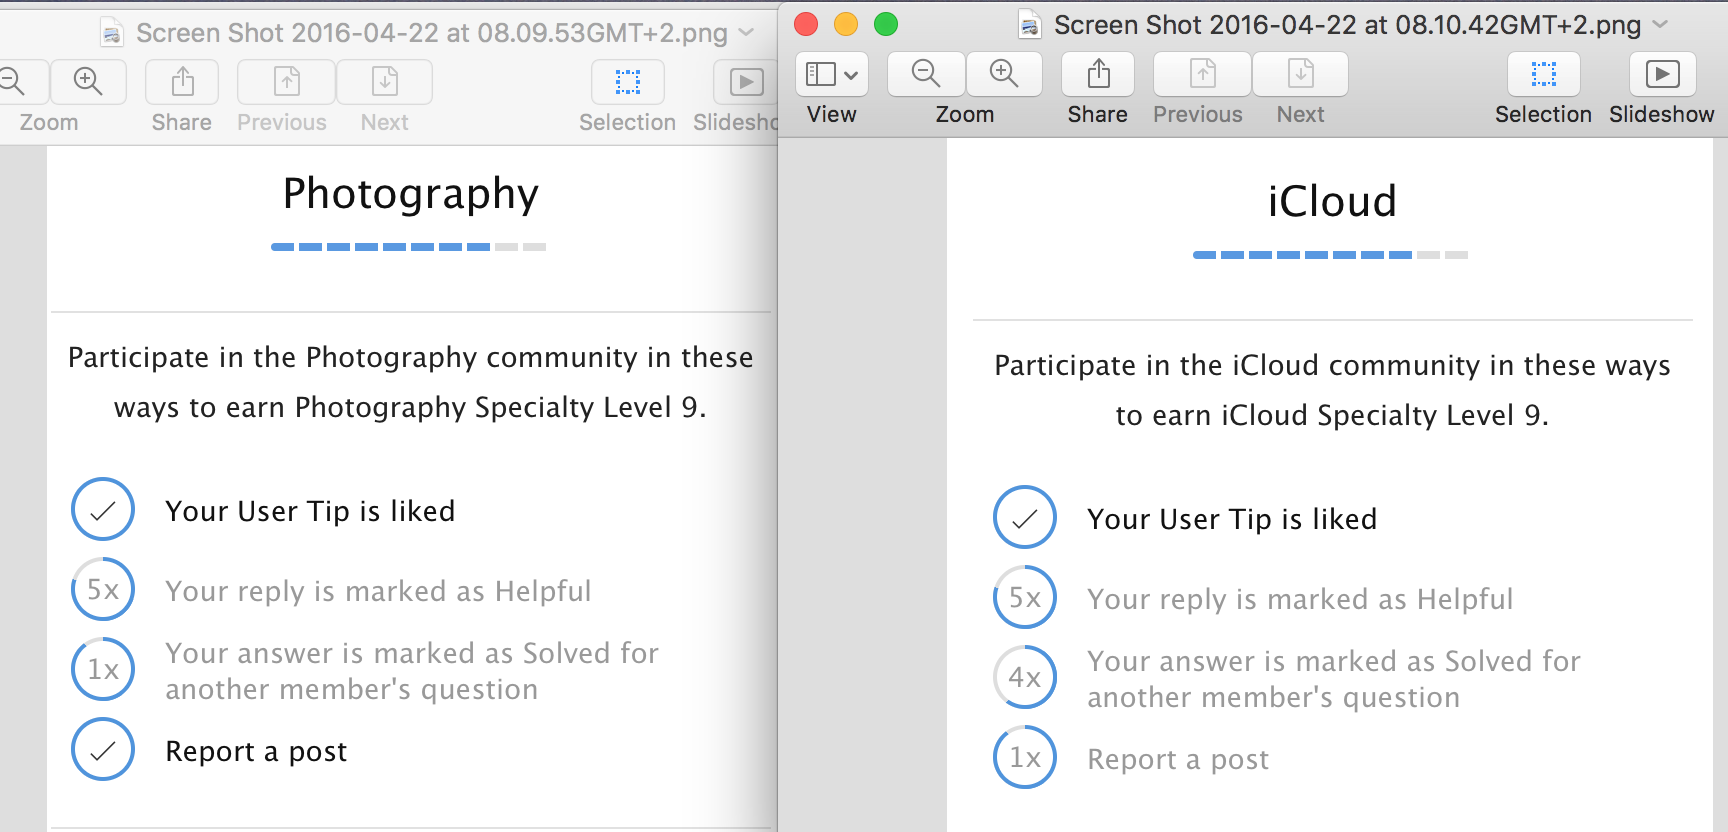Open Share menu in the iCloud window
Screen dimensions: 1728x832
[1098, 74]
